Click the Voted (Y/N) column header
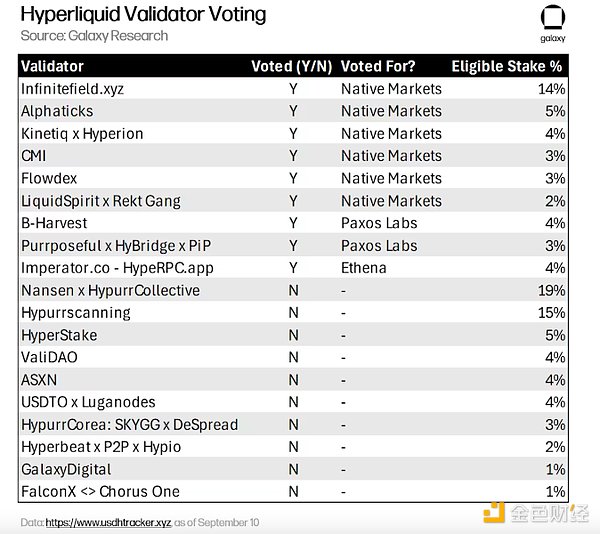 click(x=289, y=67)
